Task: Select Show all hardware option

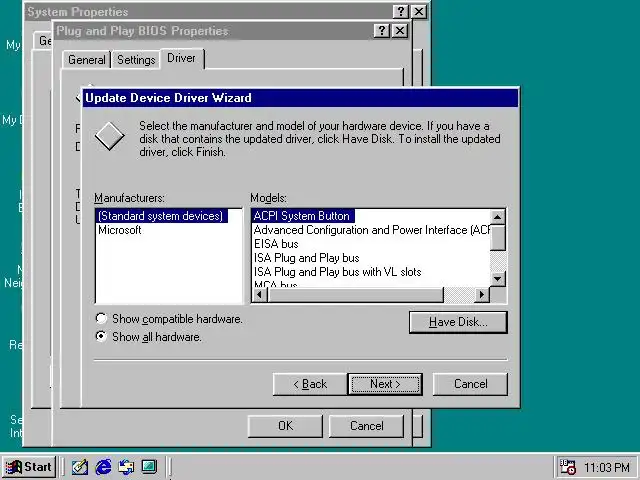Action: (148, 337)
